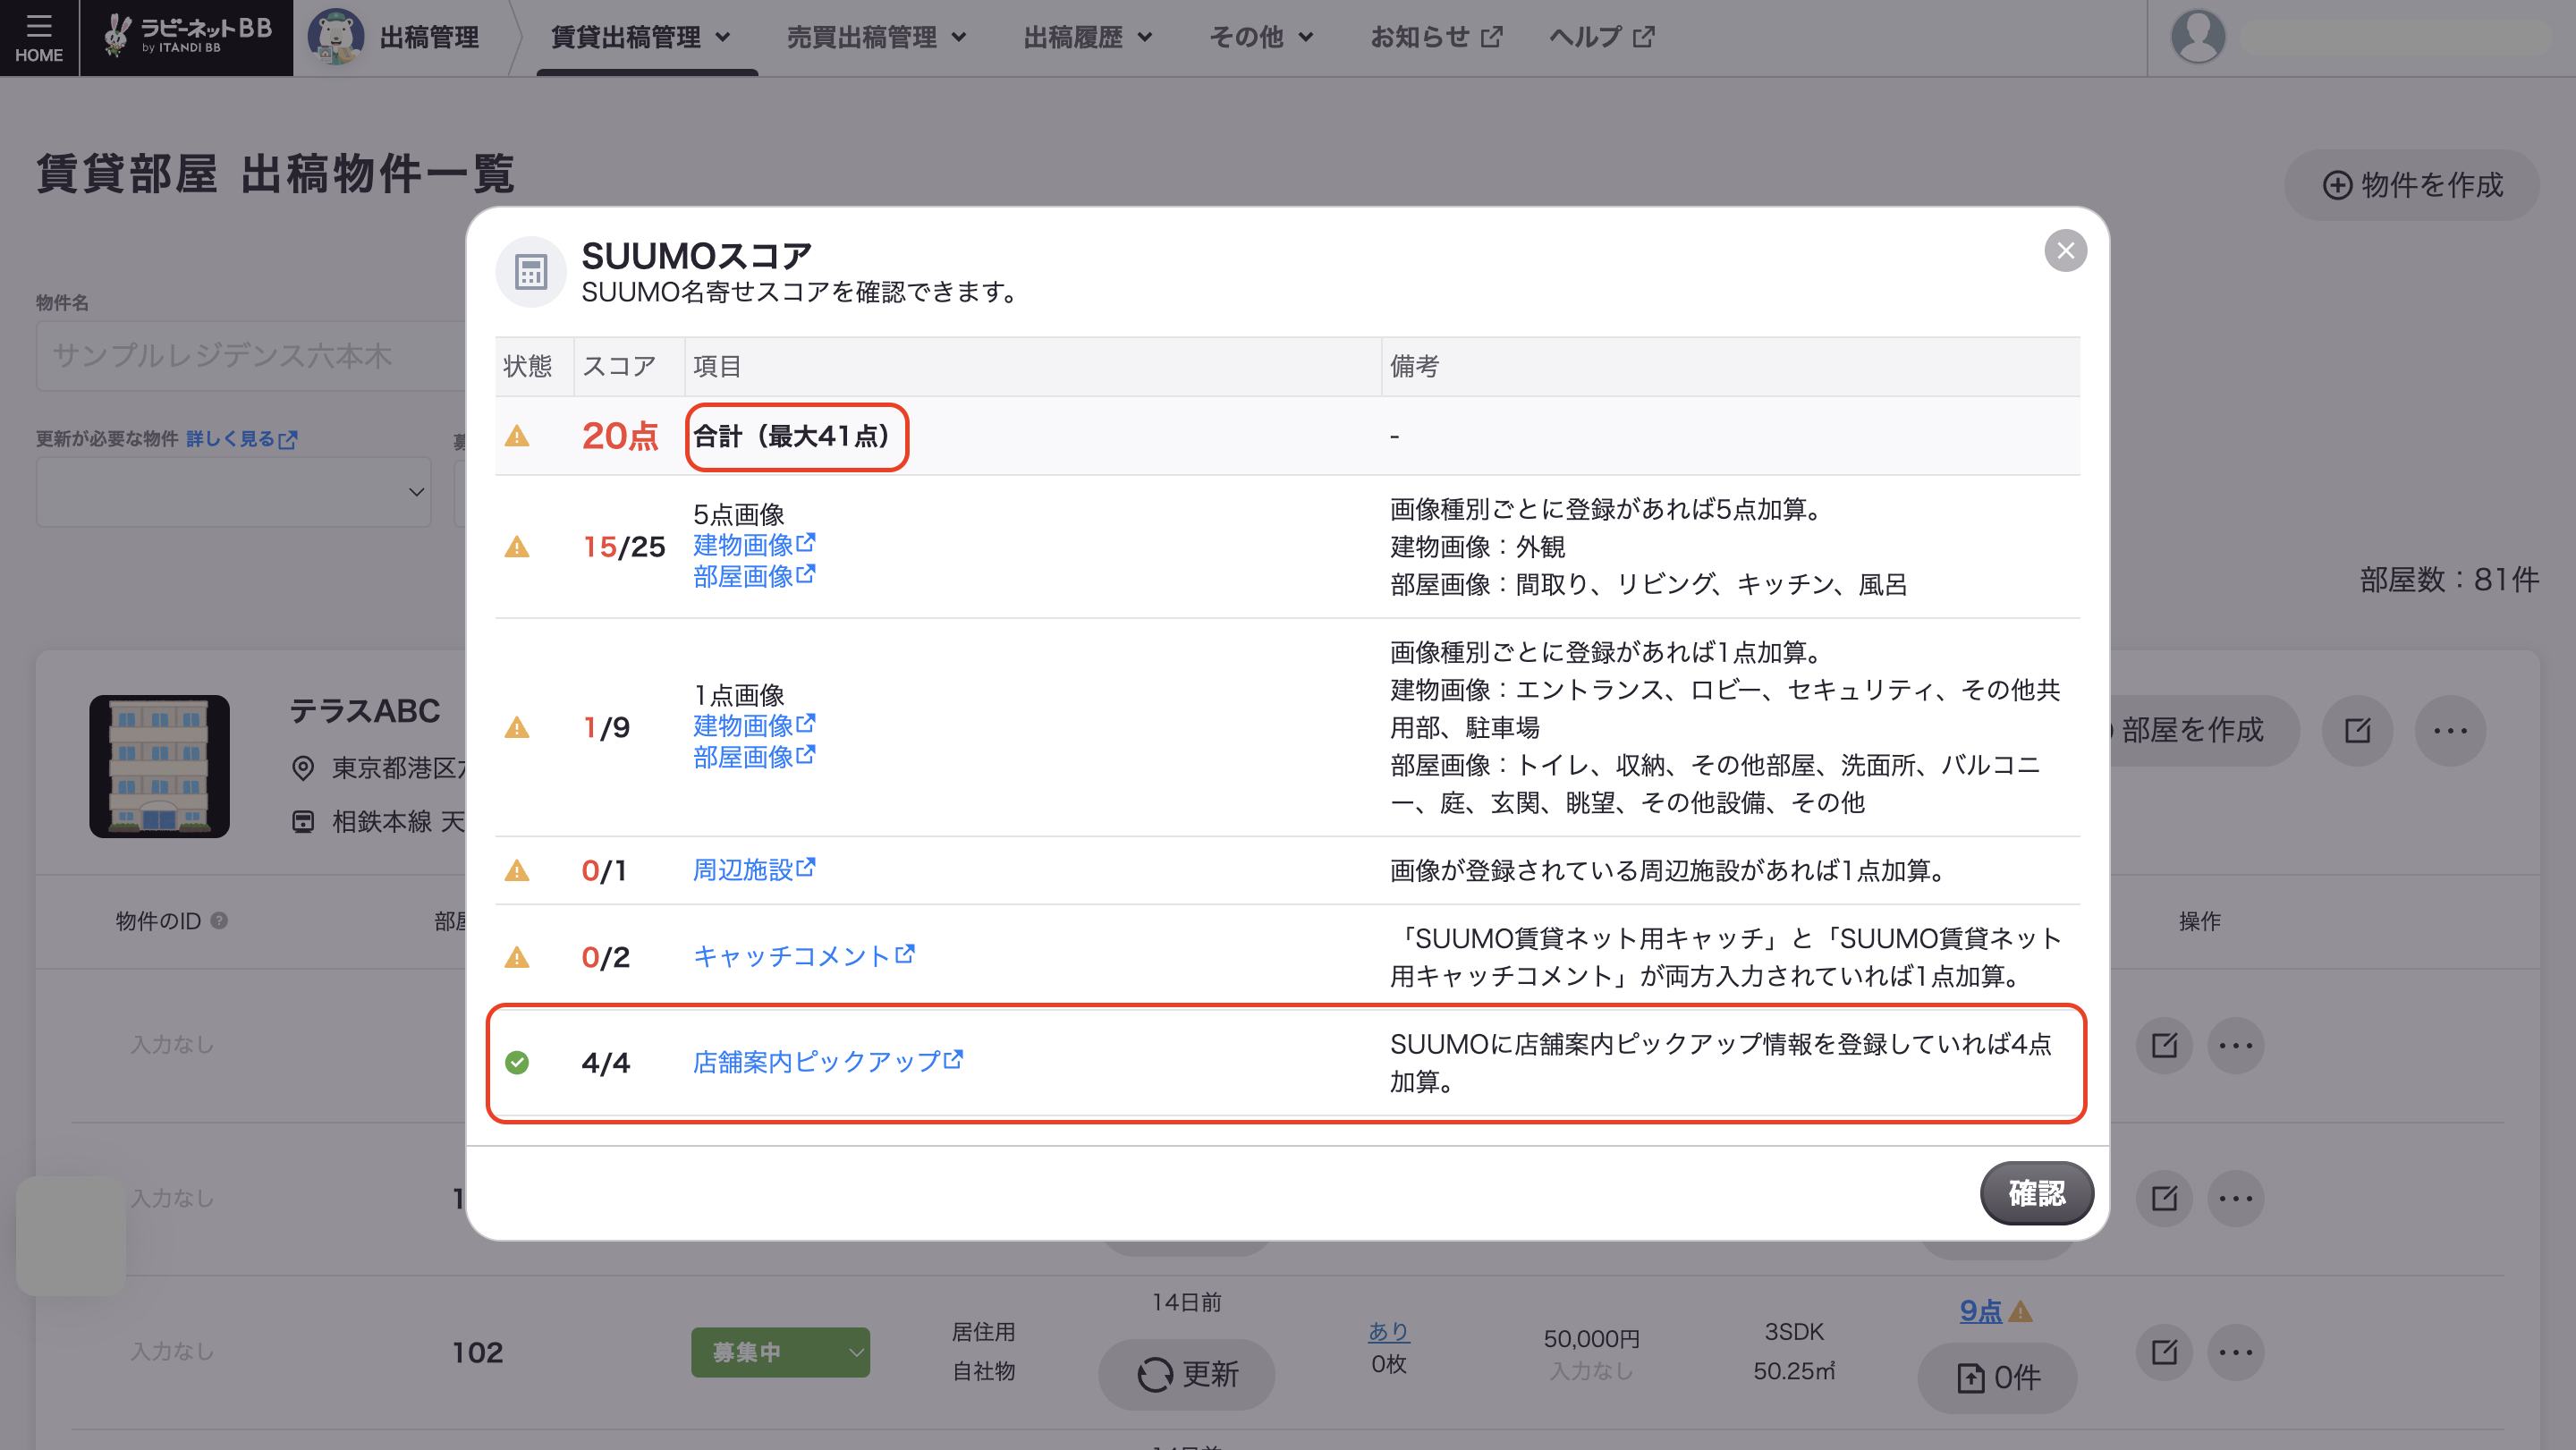Click the calculator icon in SUUMOスコア header

[x=530, y=271]
